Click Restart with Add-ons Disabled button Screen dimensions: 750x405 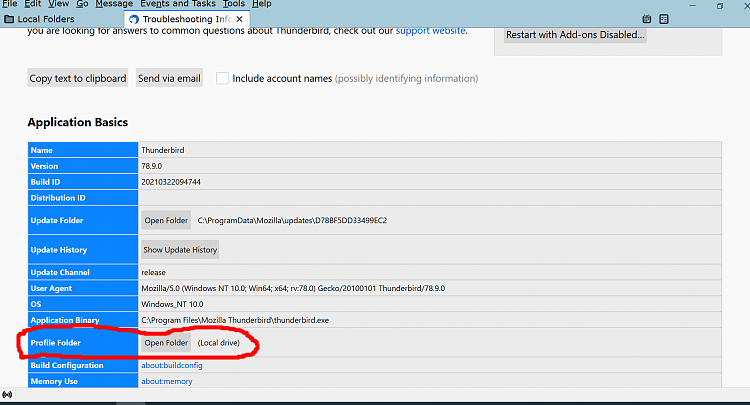(575, 35)
